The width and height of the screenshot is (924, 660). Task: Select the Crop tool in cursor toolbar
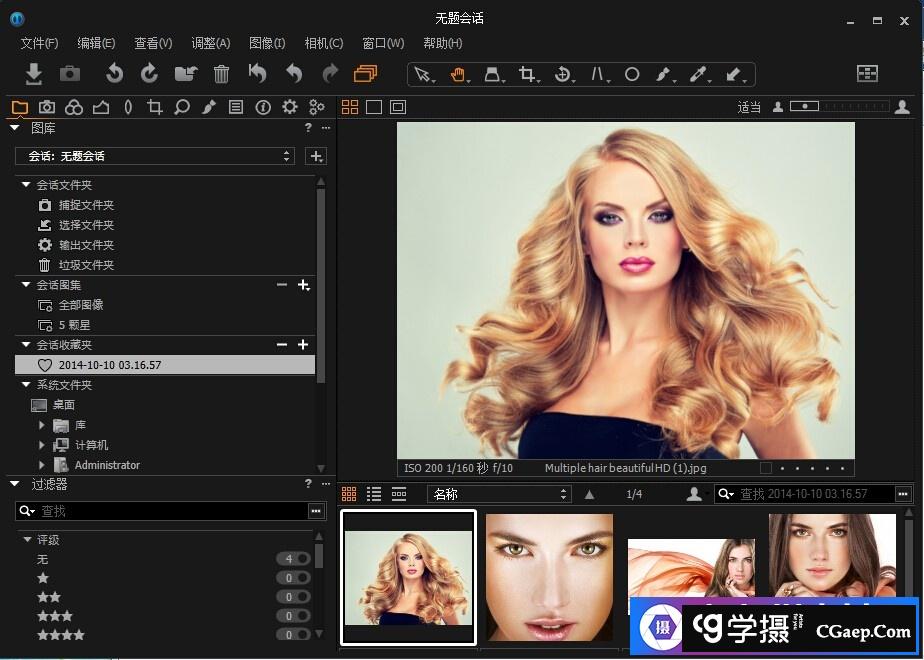(528, 74)
